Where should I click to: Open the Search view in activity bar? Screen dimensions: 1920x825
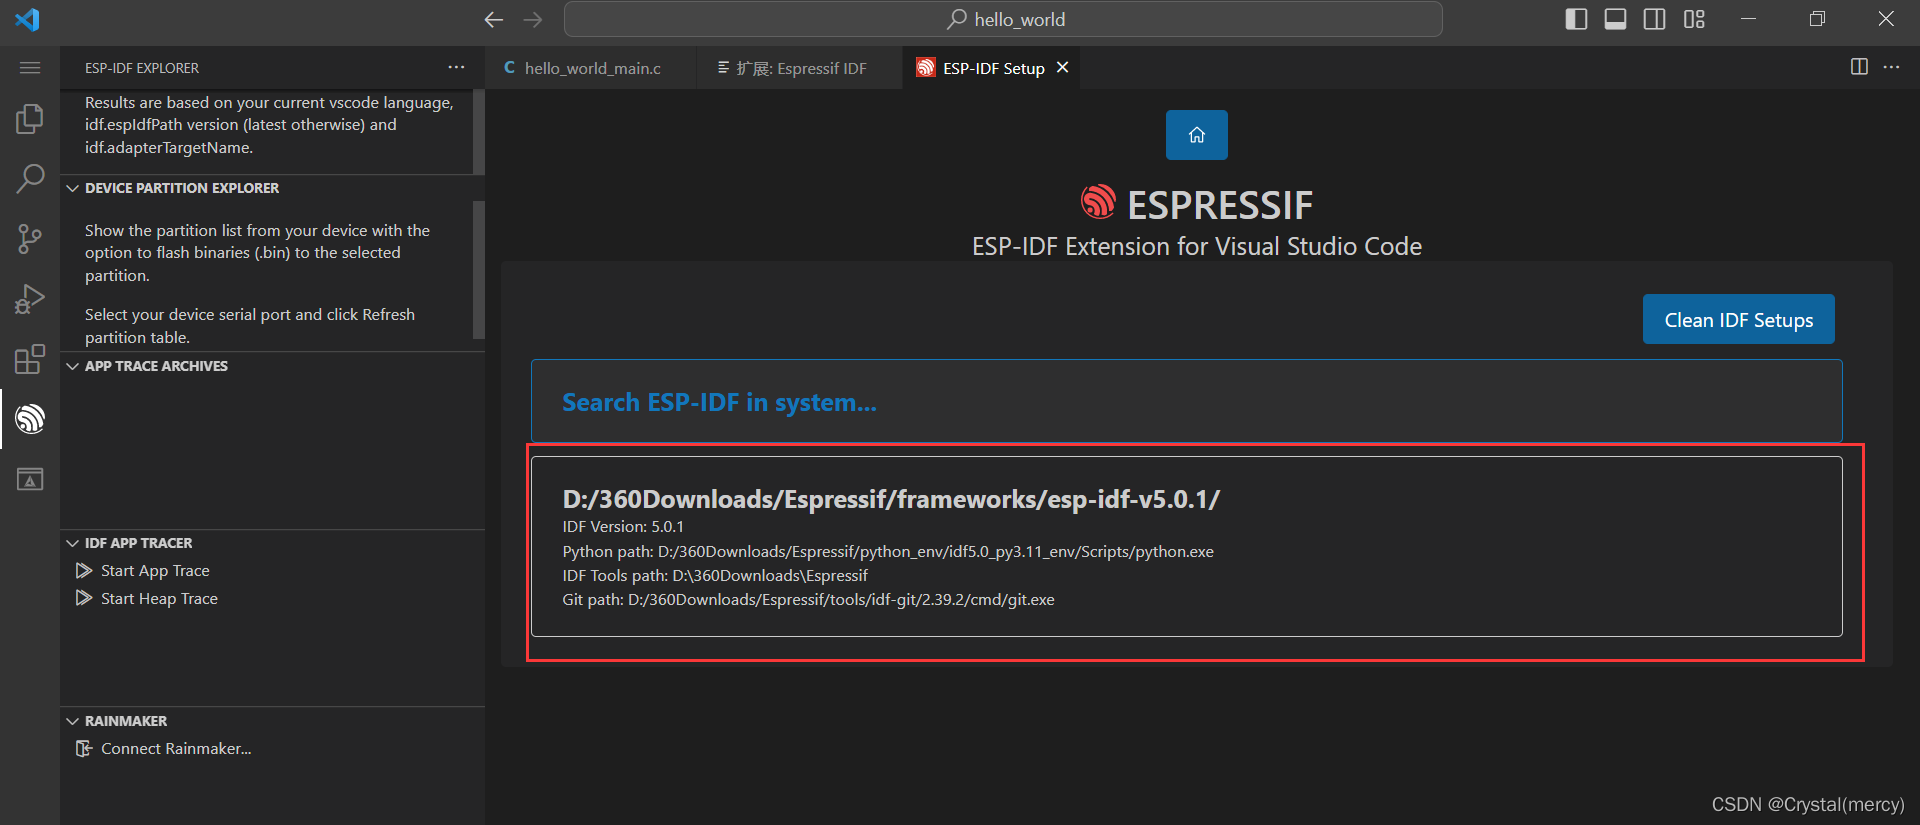click(x=30, y=179)
